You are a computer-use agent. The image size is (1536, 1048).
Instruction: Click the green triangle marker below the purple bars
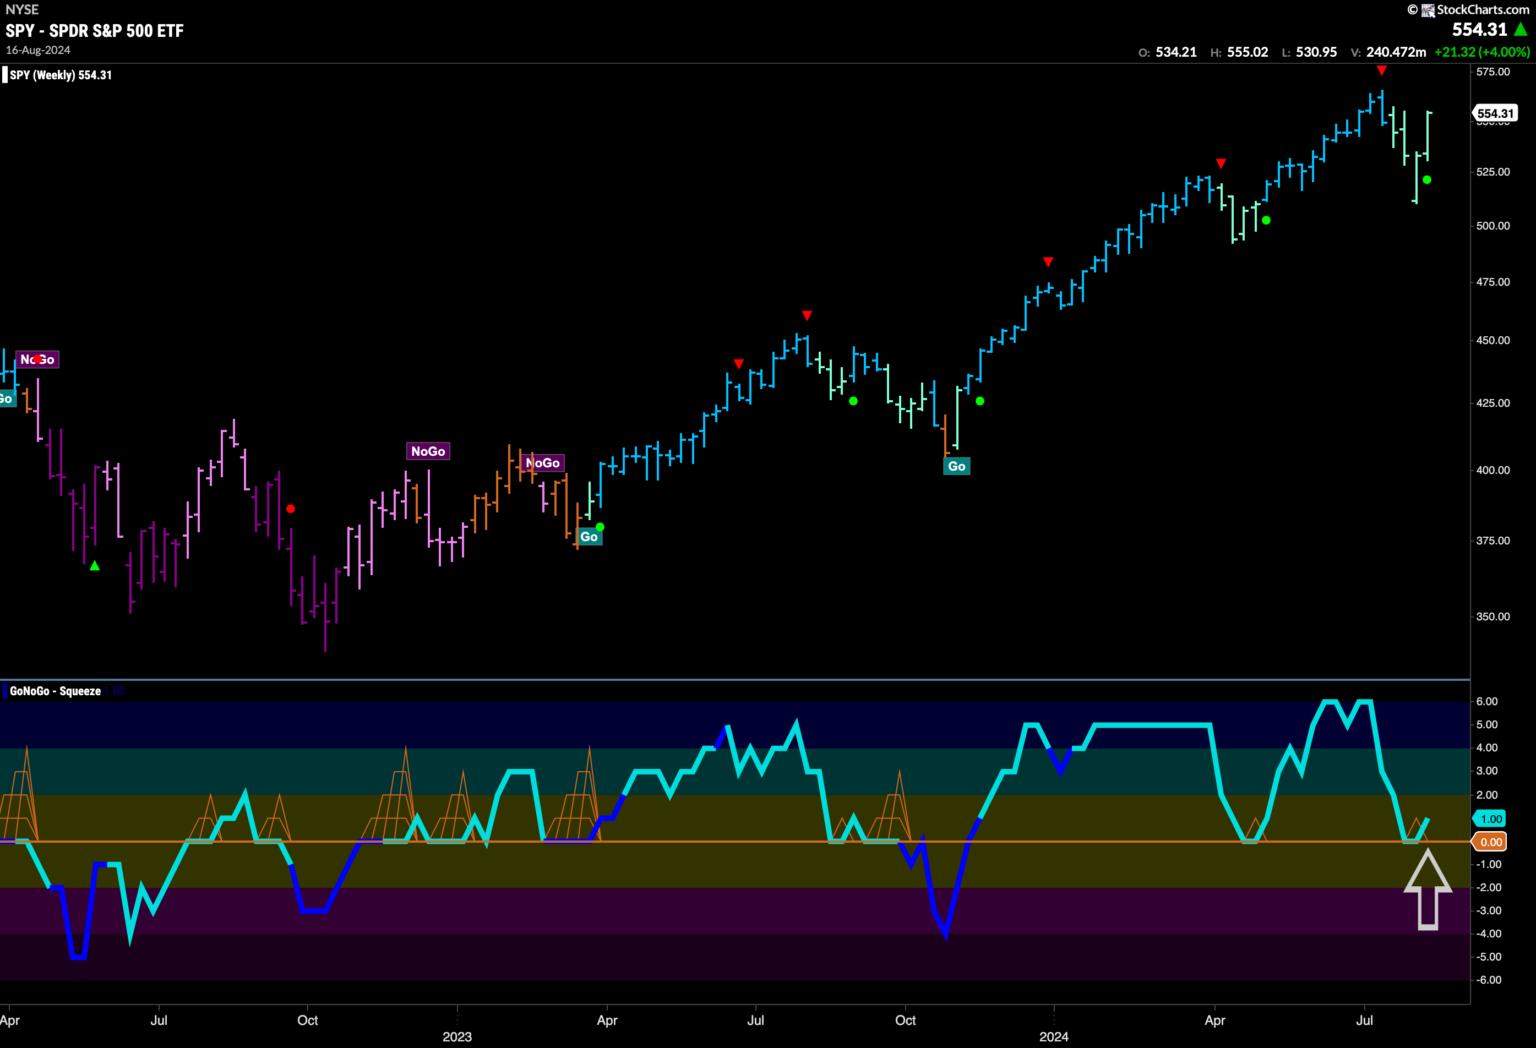point(95,566)
